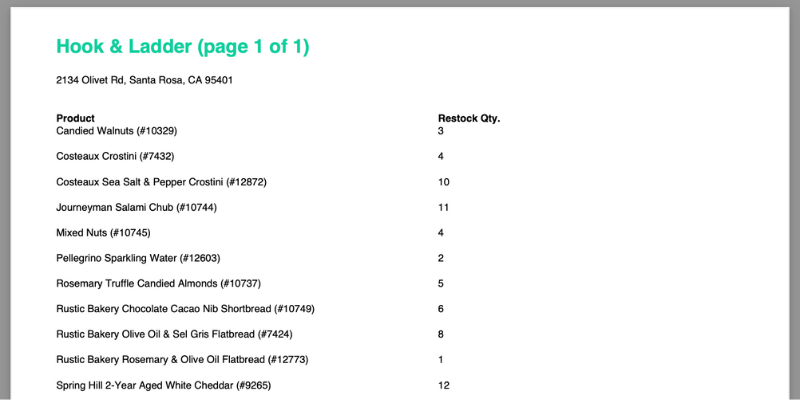Select Candied Walnuts (#10329) row

[x=116, y=131]
